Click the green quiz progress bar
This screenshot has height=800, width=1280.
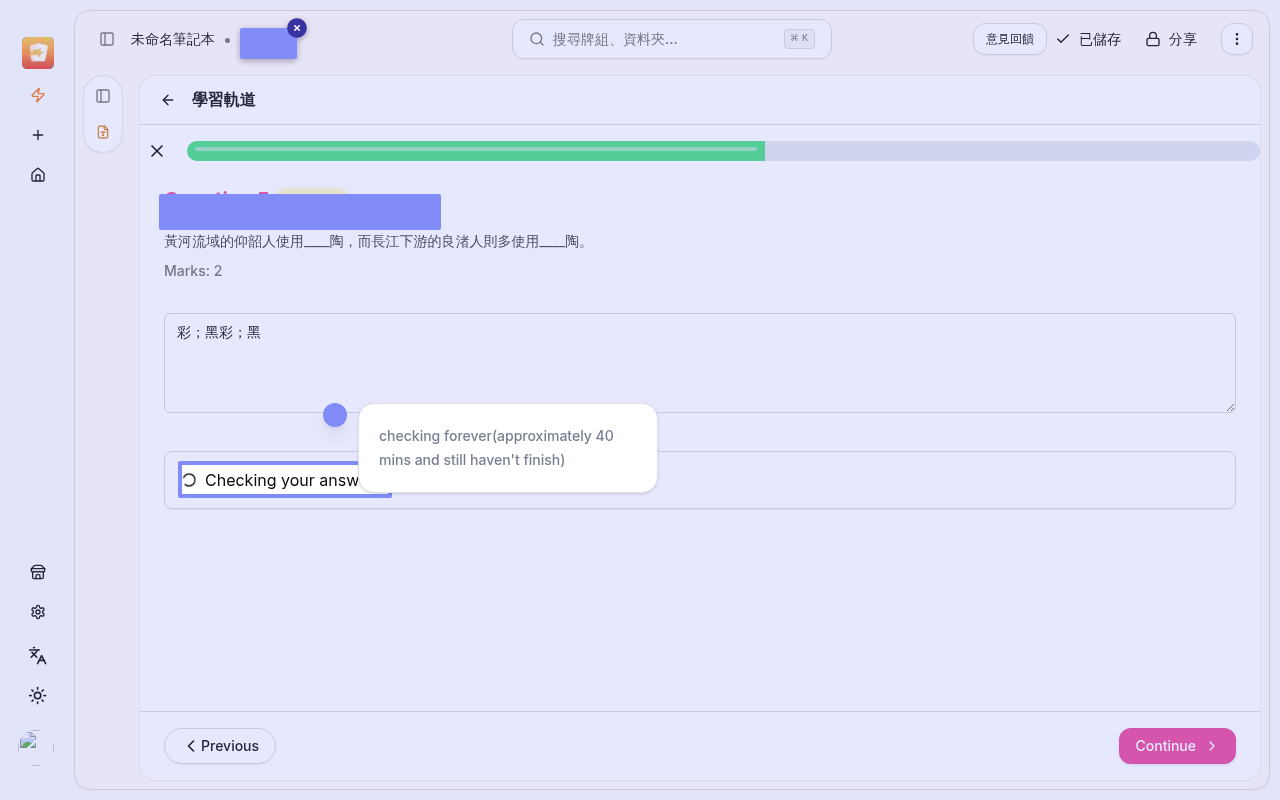pyautogui.click(x=476, y=151)
